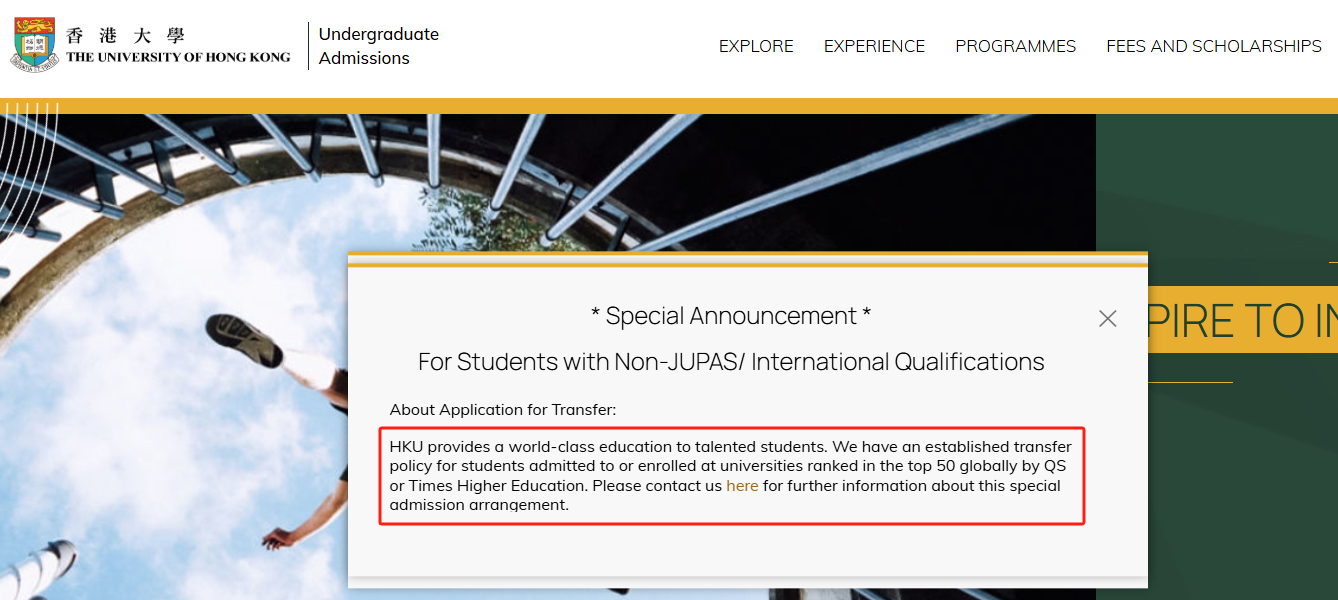Follow the 'here' contact link
Image resolution: width=1338 pixels, height=600 pixels.
tap(742, 486)
